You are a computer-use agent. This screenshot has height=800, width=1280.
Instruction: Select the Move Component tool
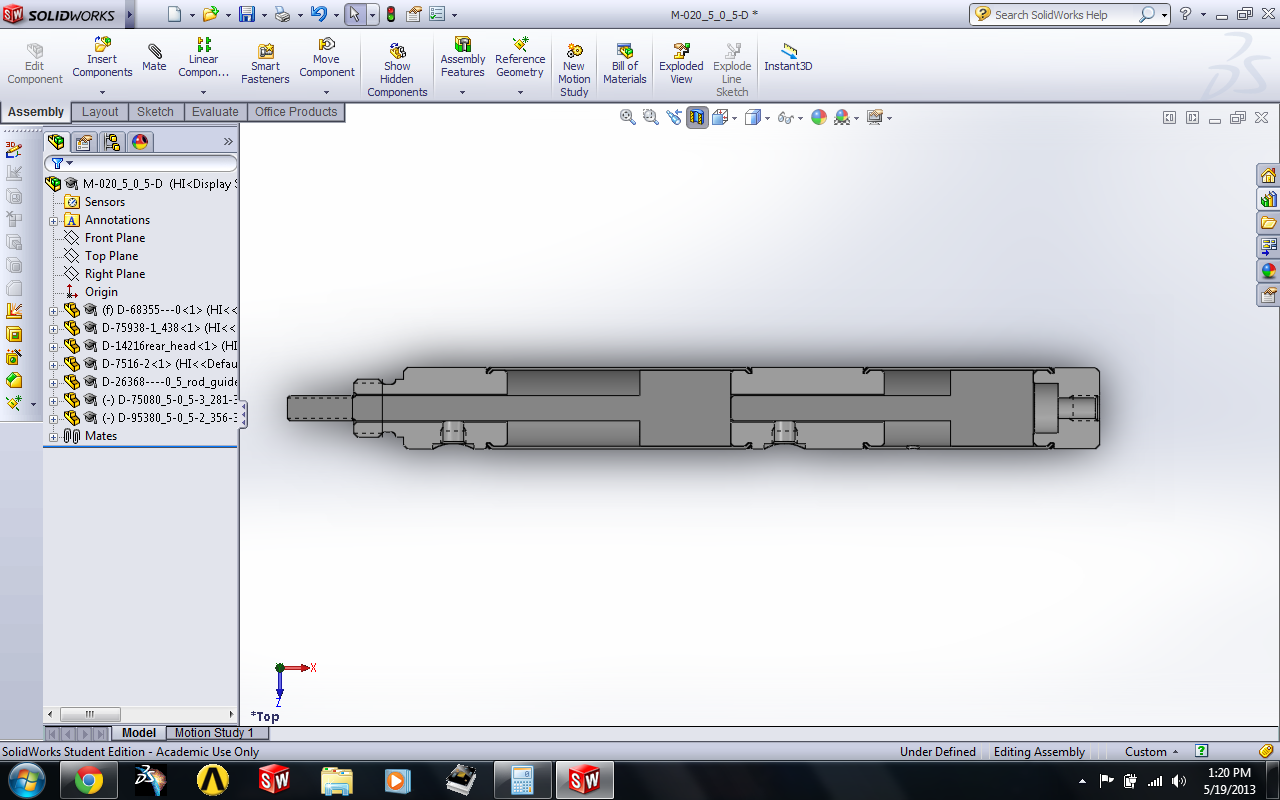click(x=327, y=58)
